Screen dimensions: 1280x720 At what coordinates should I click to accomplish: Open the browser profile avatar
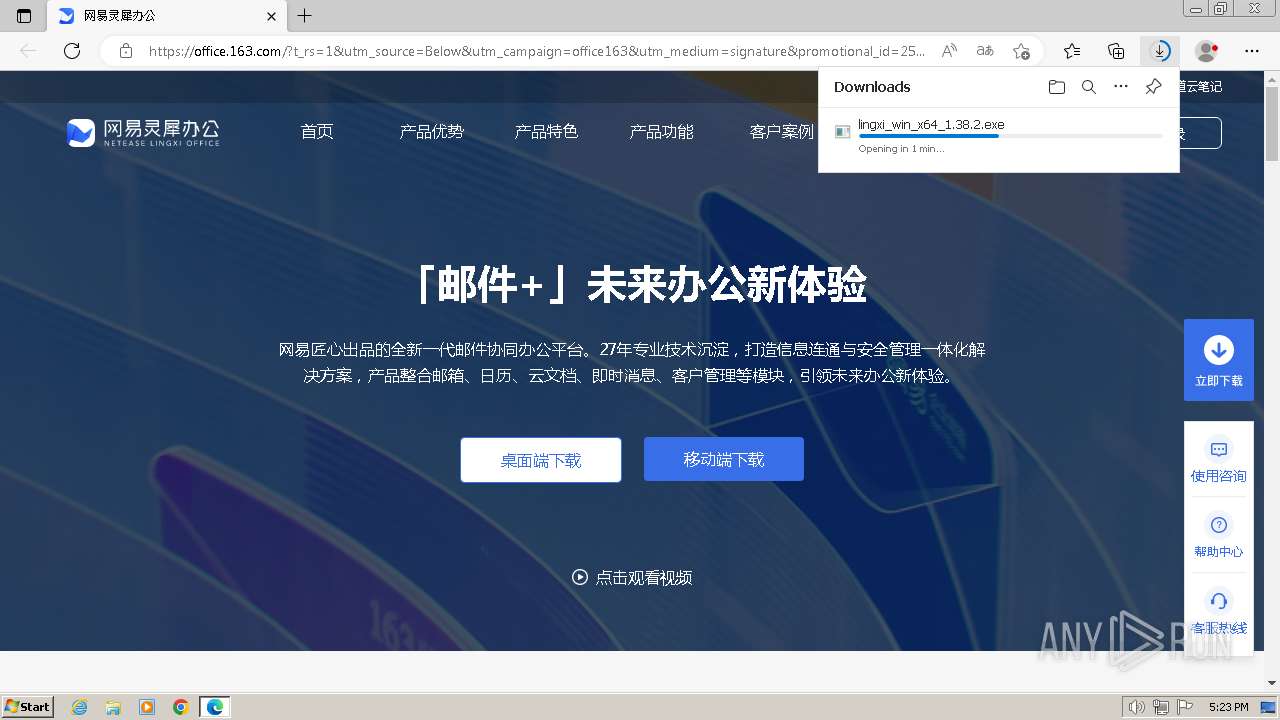point(1207,51)
